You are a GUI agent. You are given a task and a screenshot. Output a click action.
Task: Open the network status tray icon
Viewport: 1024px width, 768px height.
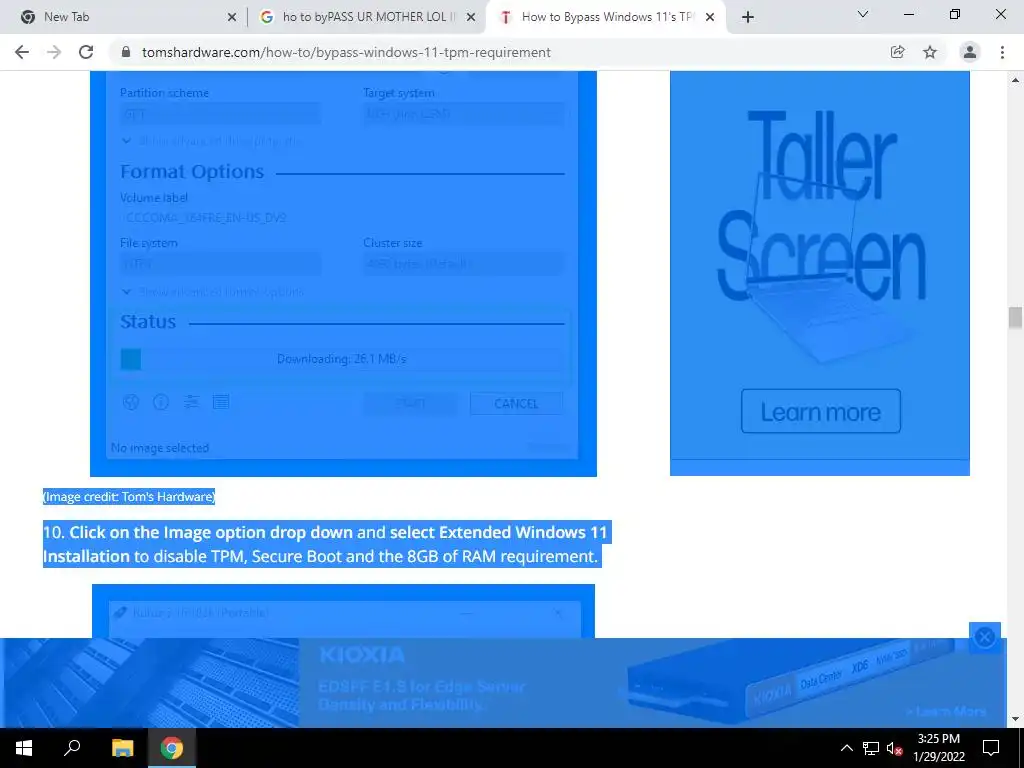click(x=871, y=748)
